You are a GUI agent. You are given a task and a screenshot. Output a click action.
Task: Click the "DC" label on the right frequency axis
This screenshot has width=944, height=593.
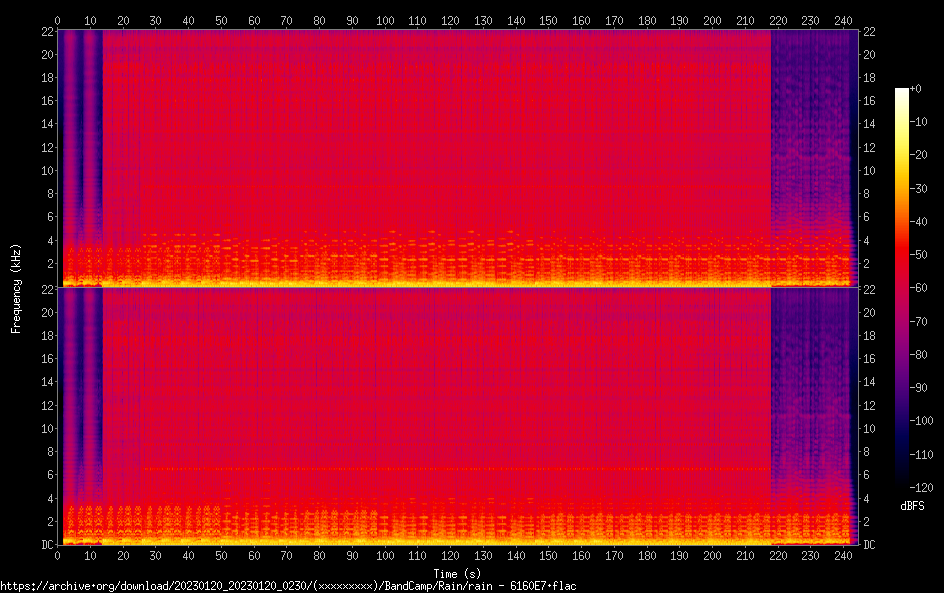[869, 545]
